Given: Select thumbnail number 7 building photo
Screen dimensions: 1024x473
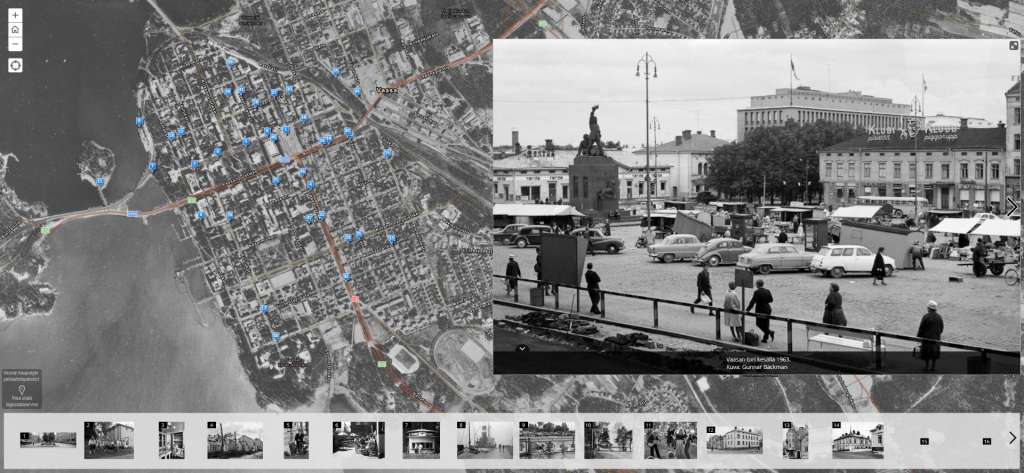Looking at the screenshot, I should pos(421,439).
